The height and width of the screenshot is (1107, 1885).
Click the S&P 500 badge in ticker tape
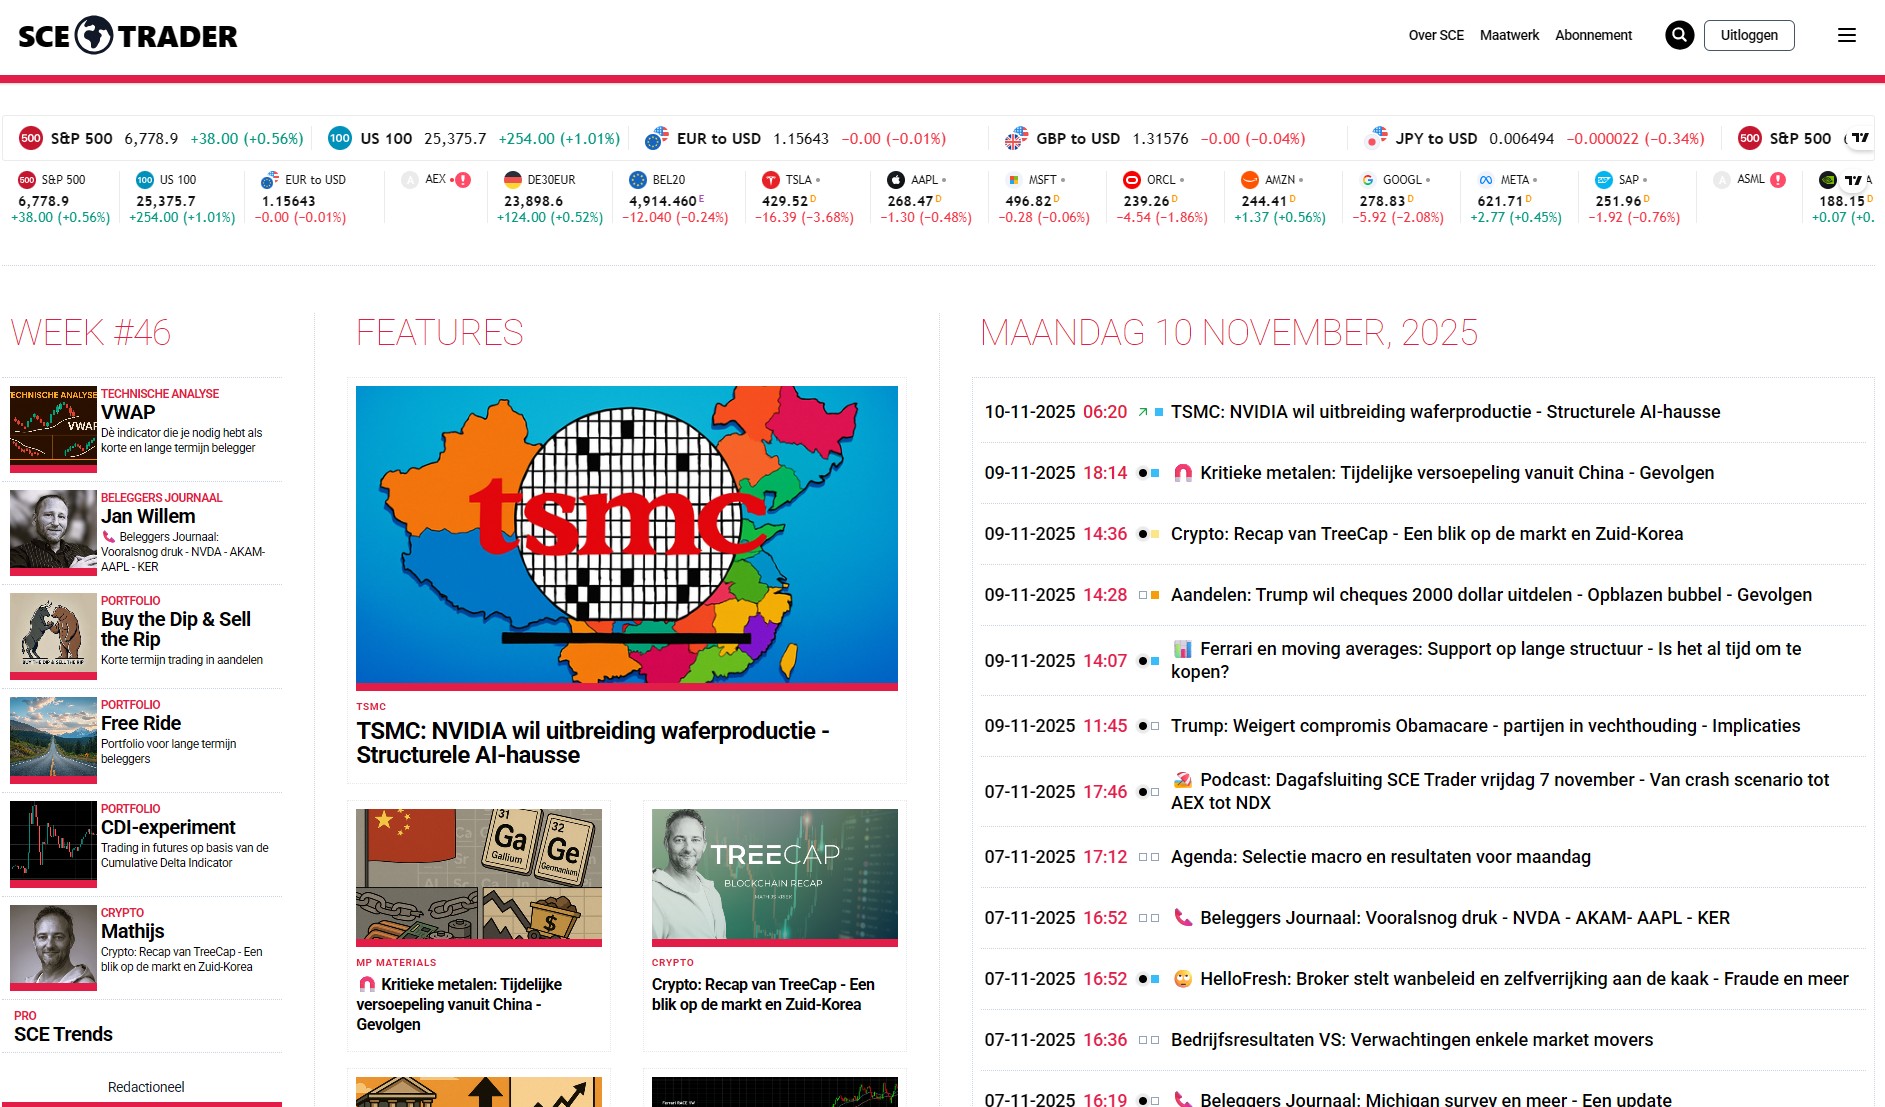31,139
